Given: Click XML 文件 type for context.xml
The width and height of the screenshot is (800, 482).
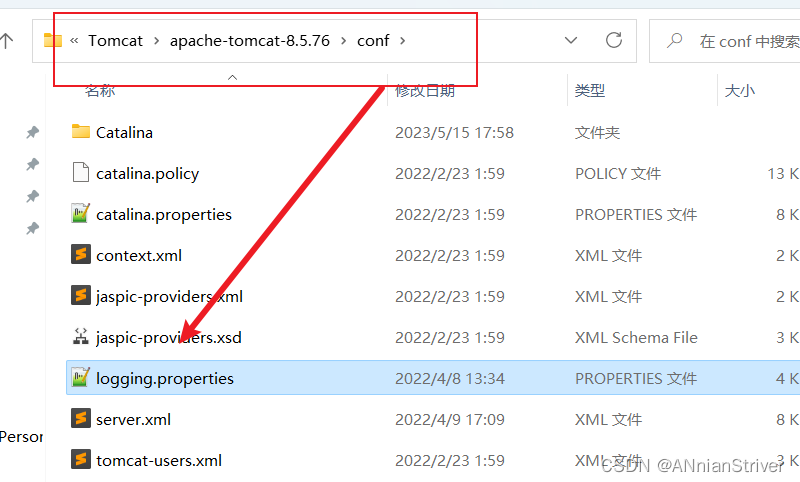Looking at the screenshot, I should [x=609, y=256].
